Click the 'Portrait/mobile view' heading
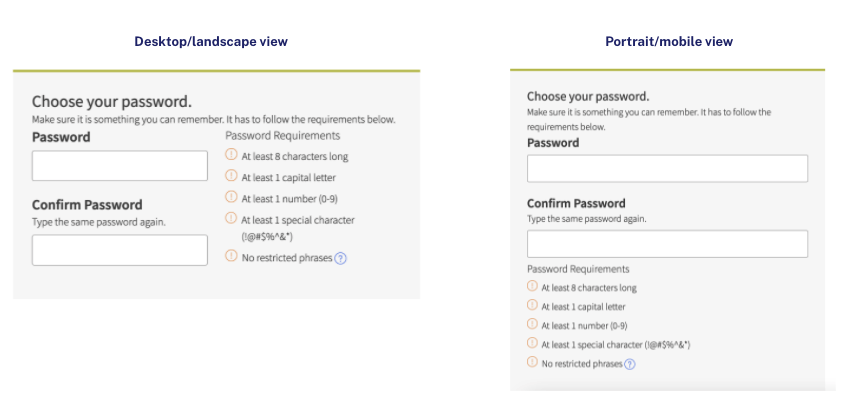 [668, 41]
